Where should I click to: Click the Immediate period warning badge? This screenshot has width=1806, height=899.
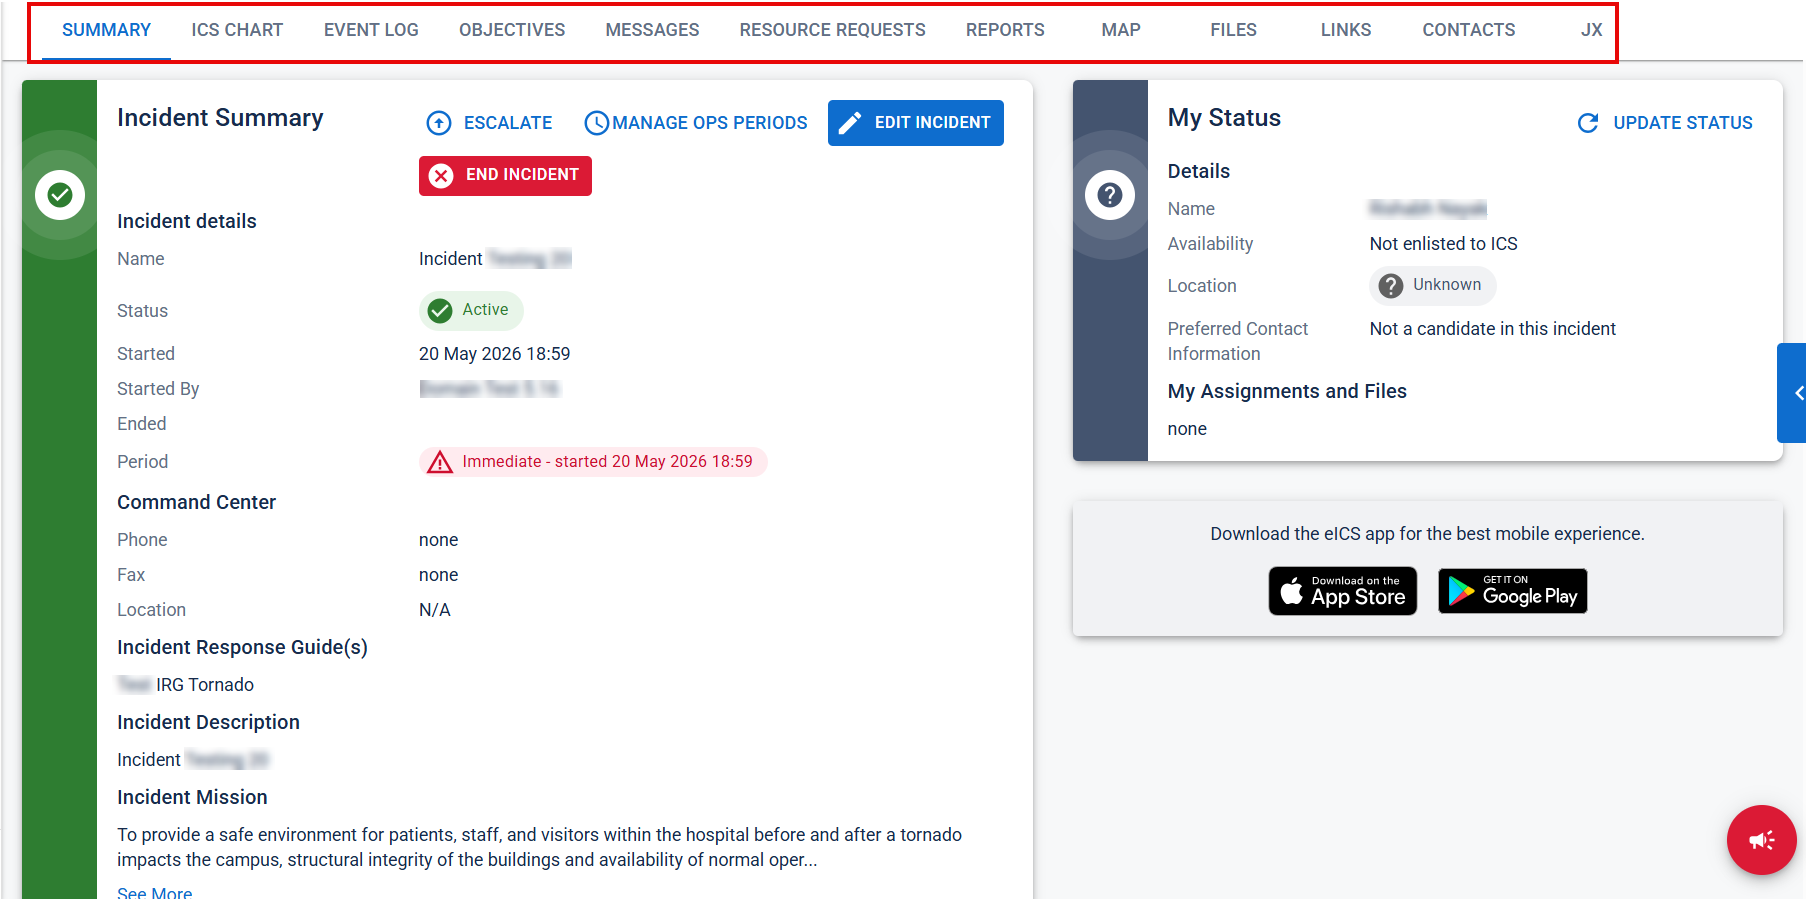593,462
